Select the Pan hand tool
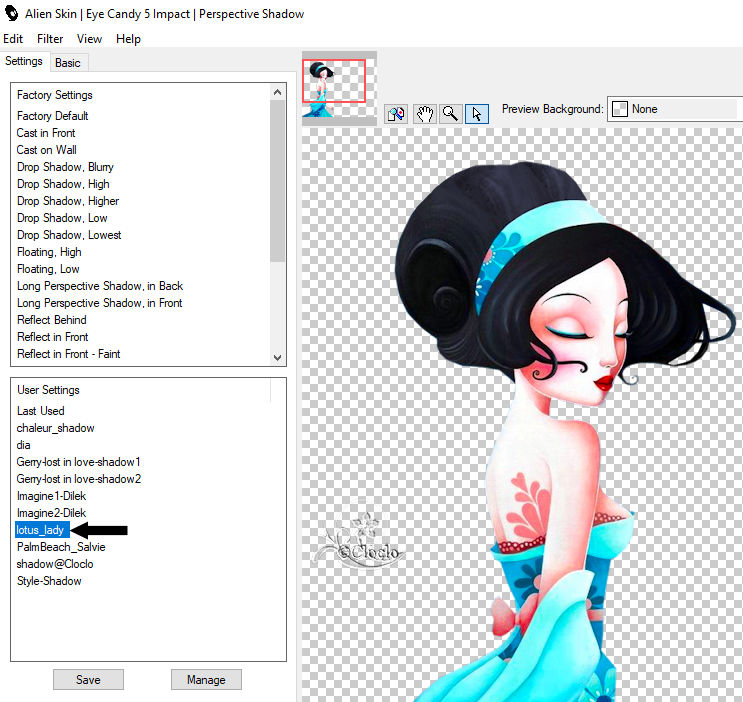The width and height of the screenshot is (743, 702). coord(424,114)
